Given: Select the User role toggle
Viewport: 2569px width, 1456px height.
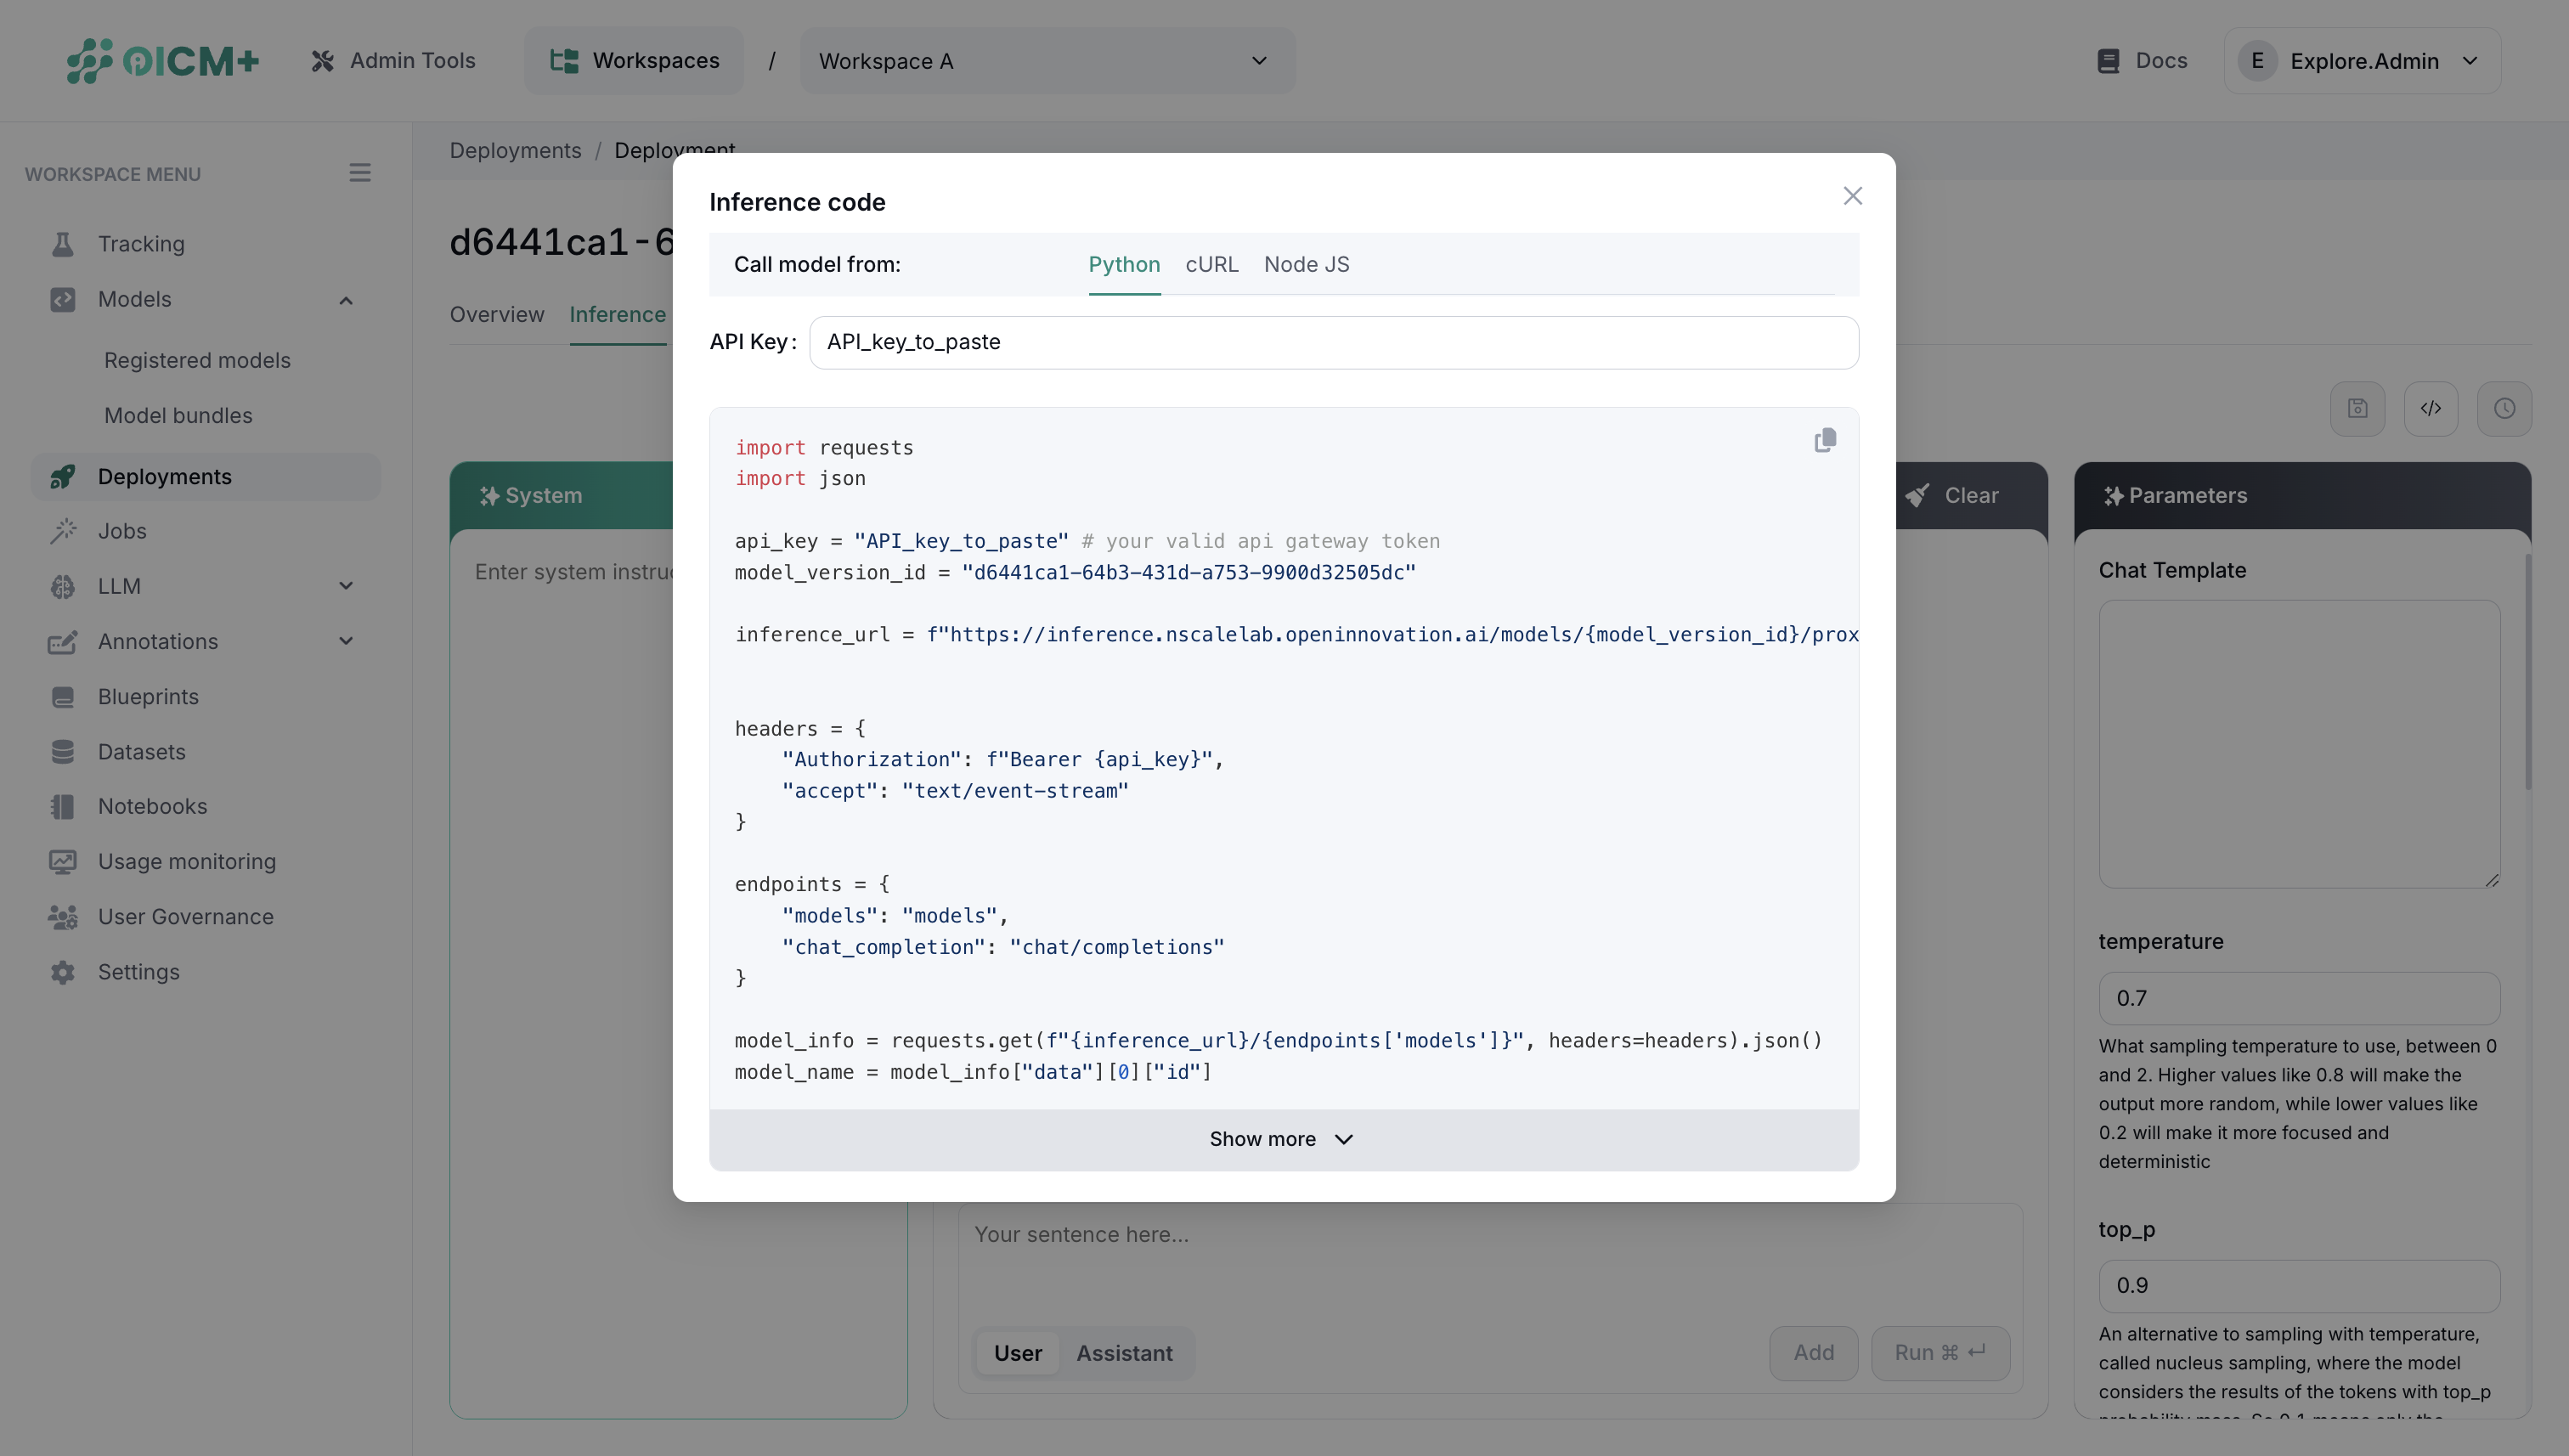Looking at the screenshot, I should (1018, 1352).
